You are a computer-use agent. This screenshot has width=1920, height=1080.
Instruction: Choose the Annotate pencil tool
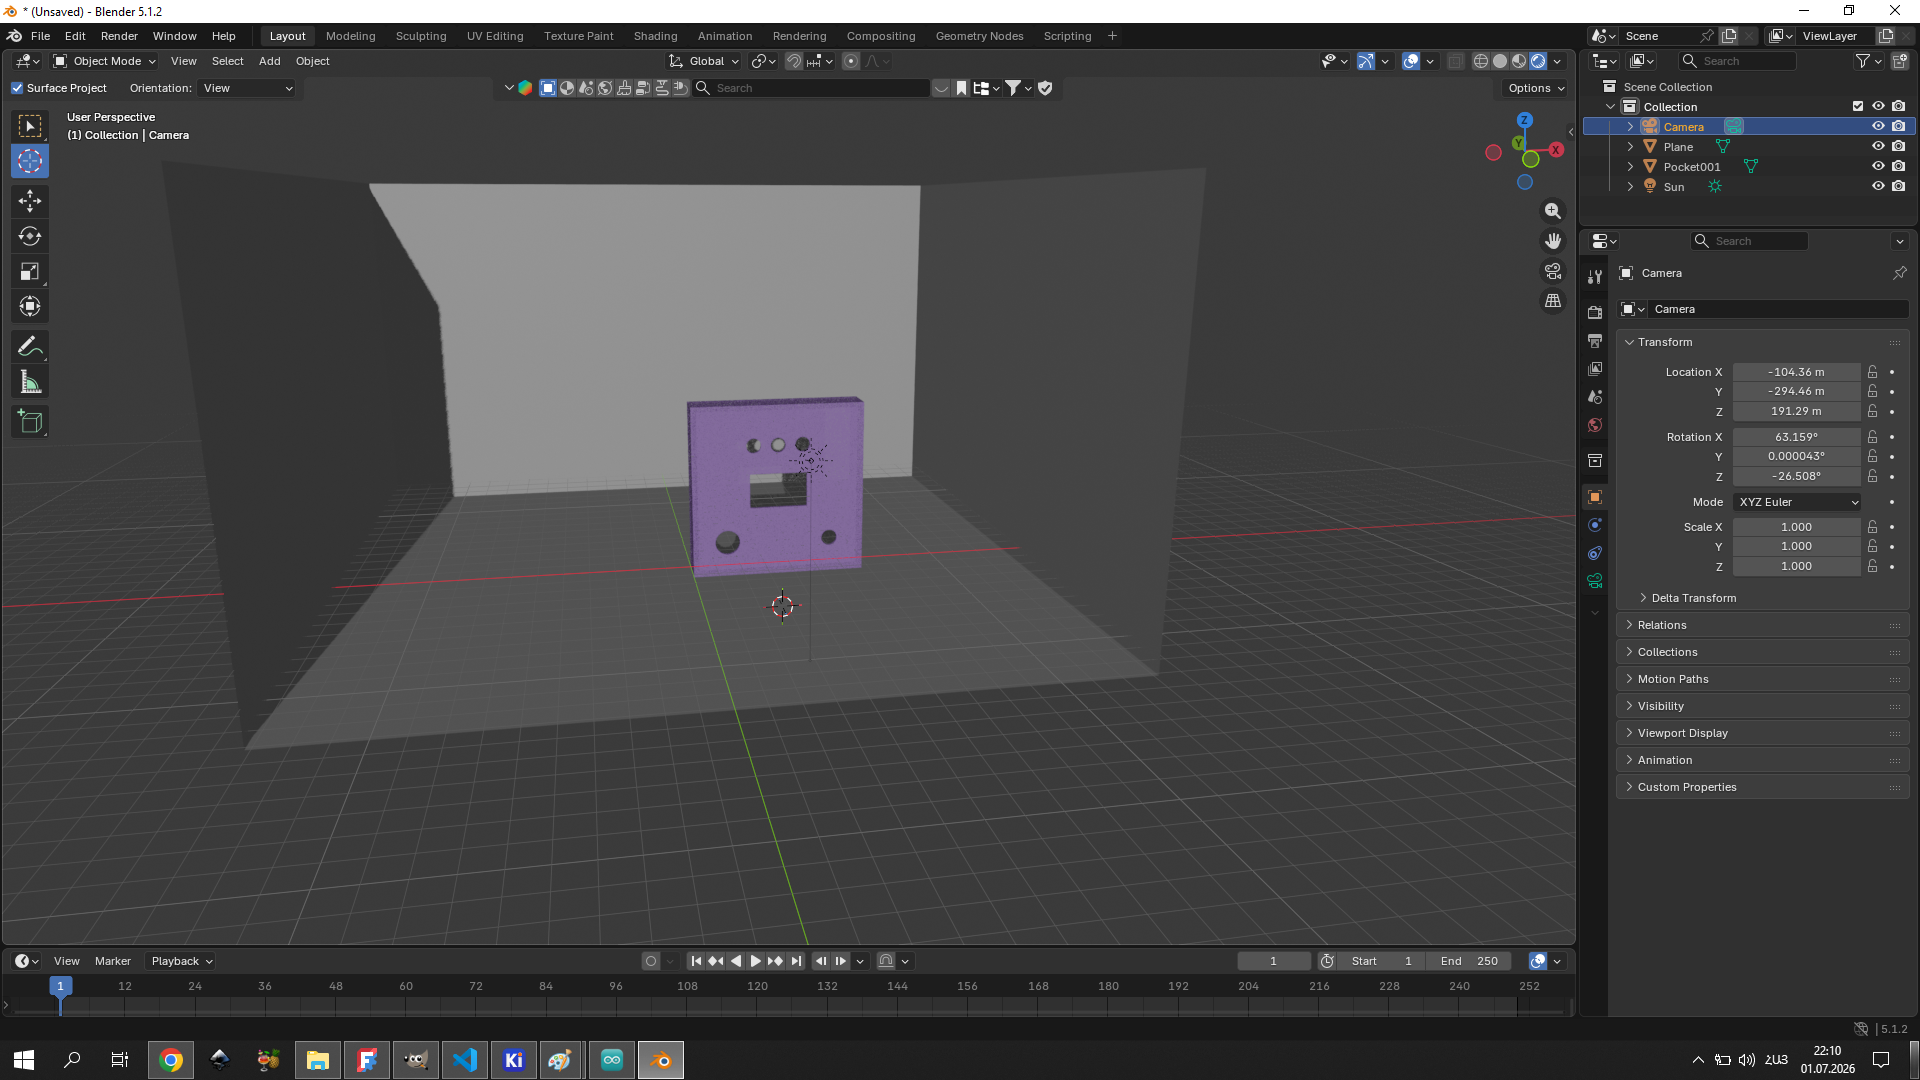30,347
